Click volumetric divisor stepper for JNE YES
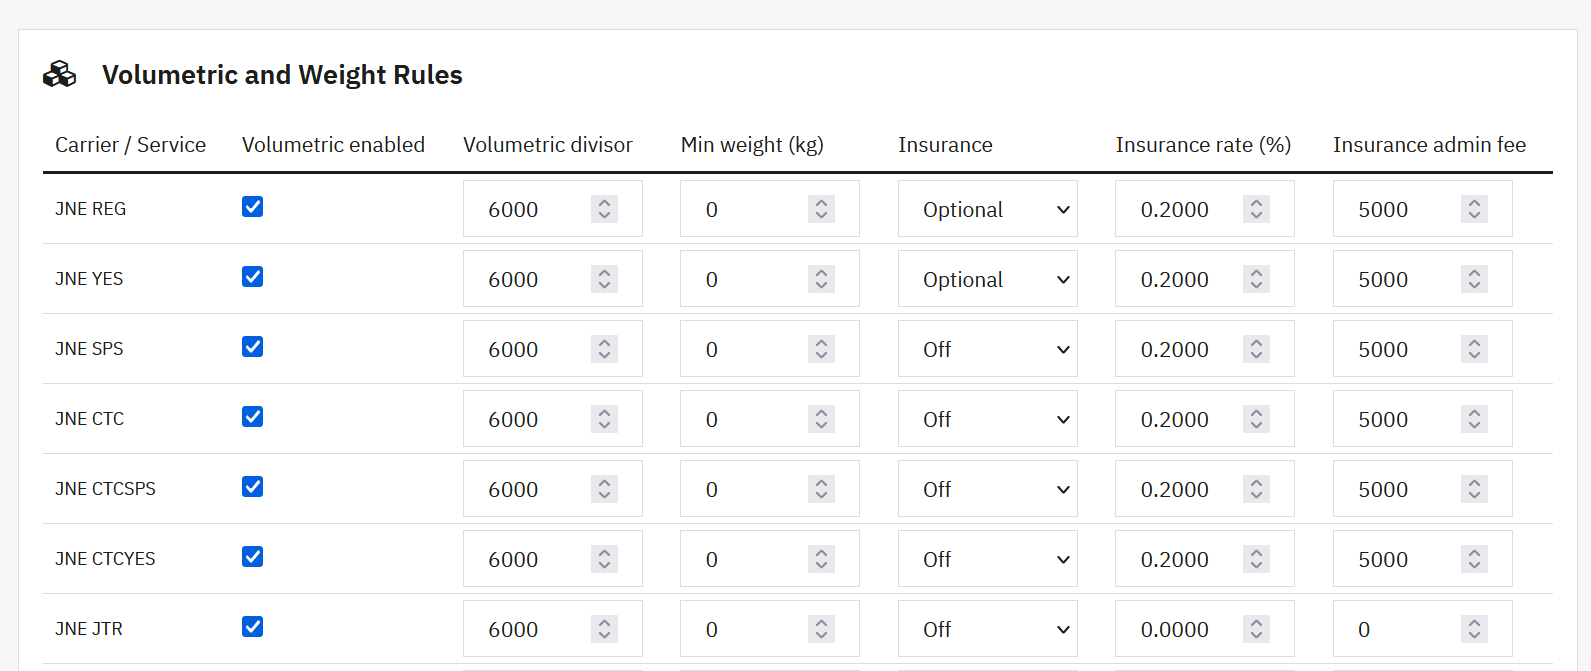The height and width of the screenshot is (671, 1591). click(604, 279)
